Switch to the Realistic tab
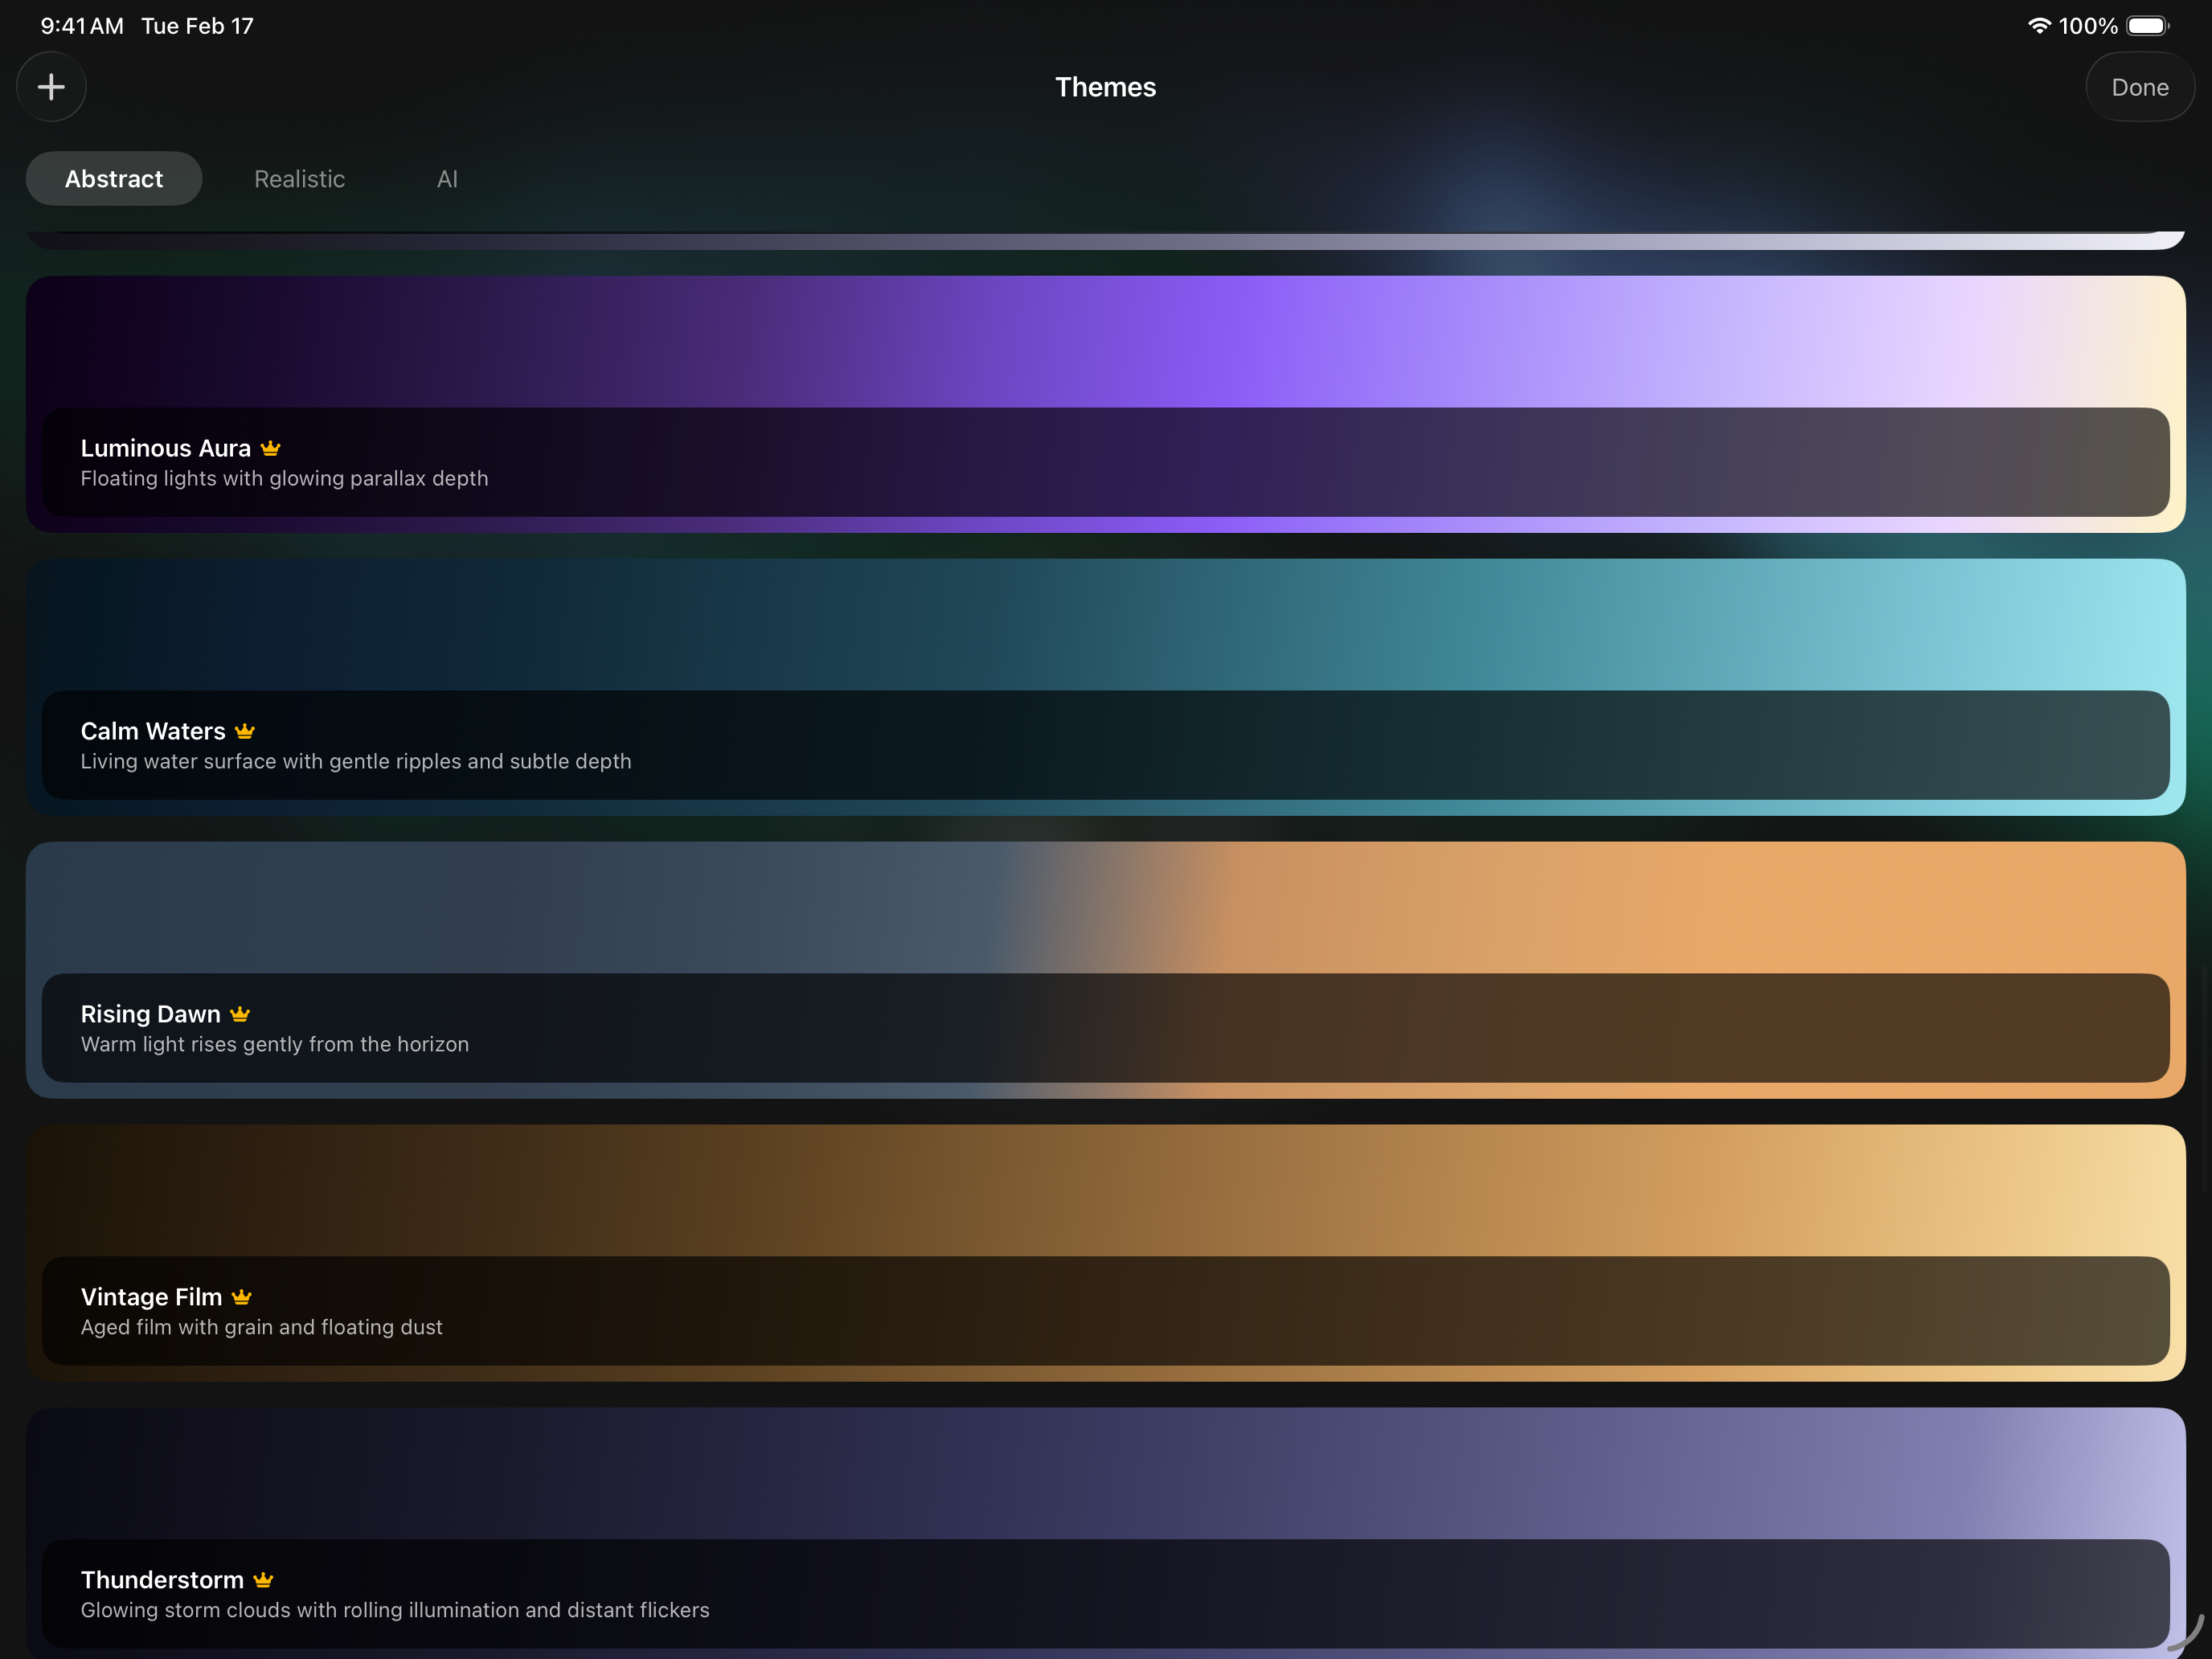The height and width of the screenshot is (1659, 2212). click(x=299, y=179)
